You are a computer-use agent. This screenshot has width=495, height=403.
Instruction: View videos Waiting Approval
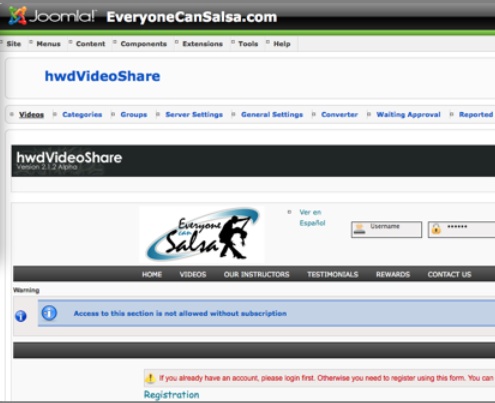[408, 115]
